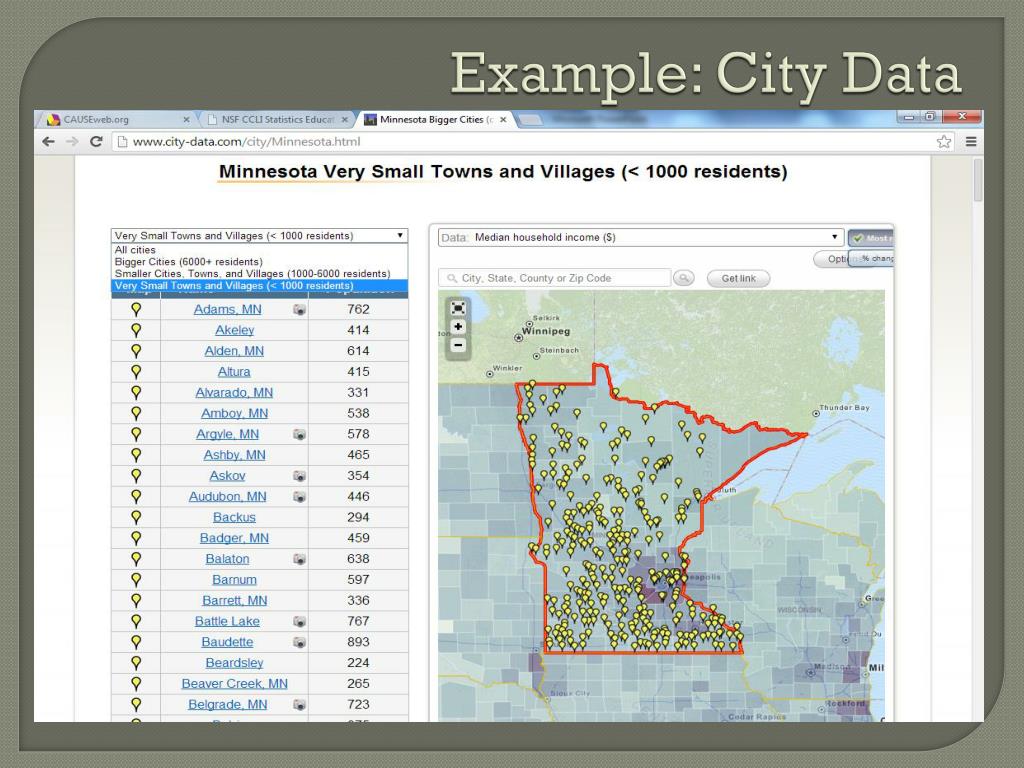Screen dimensions: 1024x768
Task: Click the City, State, County or Zip search field
Action: pyautogui.click(x=555, y=278)
